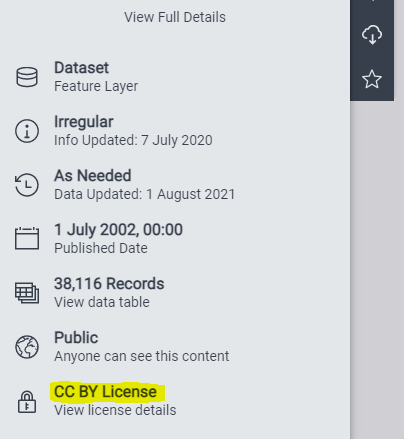Open View license details link
Image resolution: width=404 pixels, height=439 pixels.
115,410
